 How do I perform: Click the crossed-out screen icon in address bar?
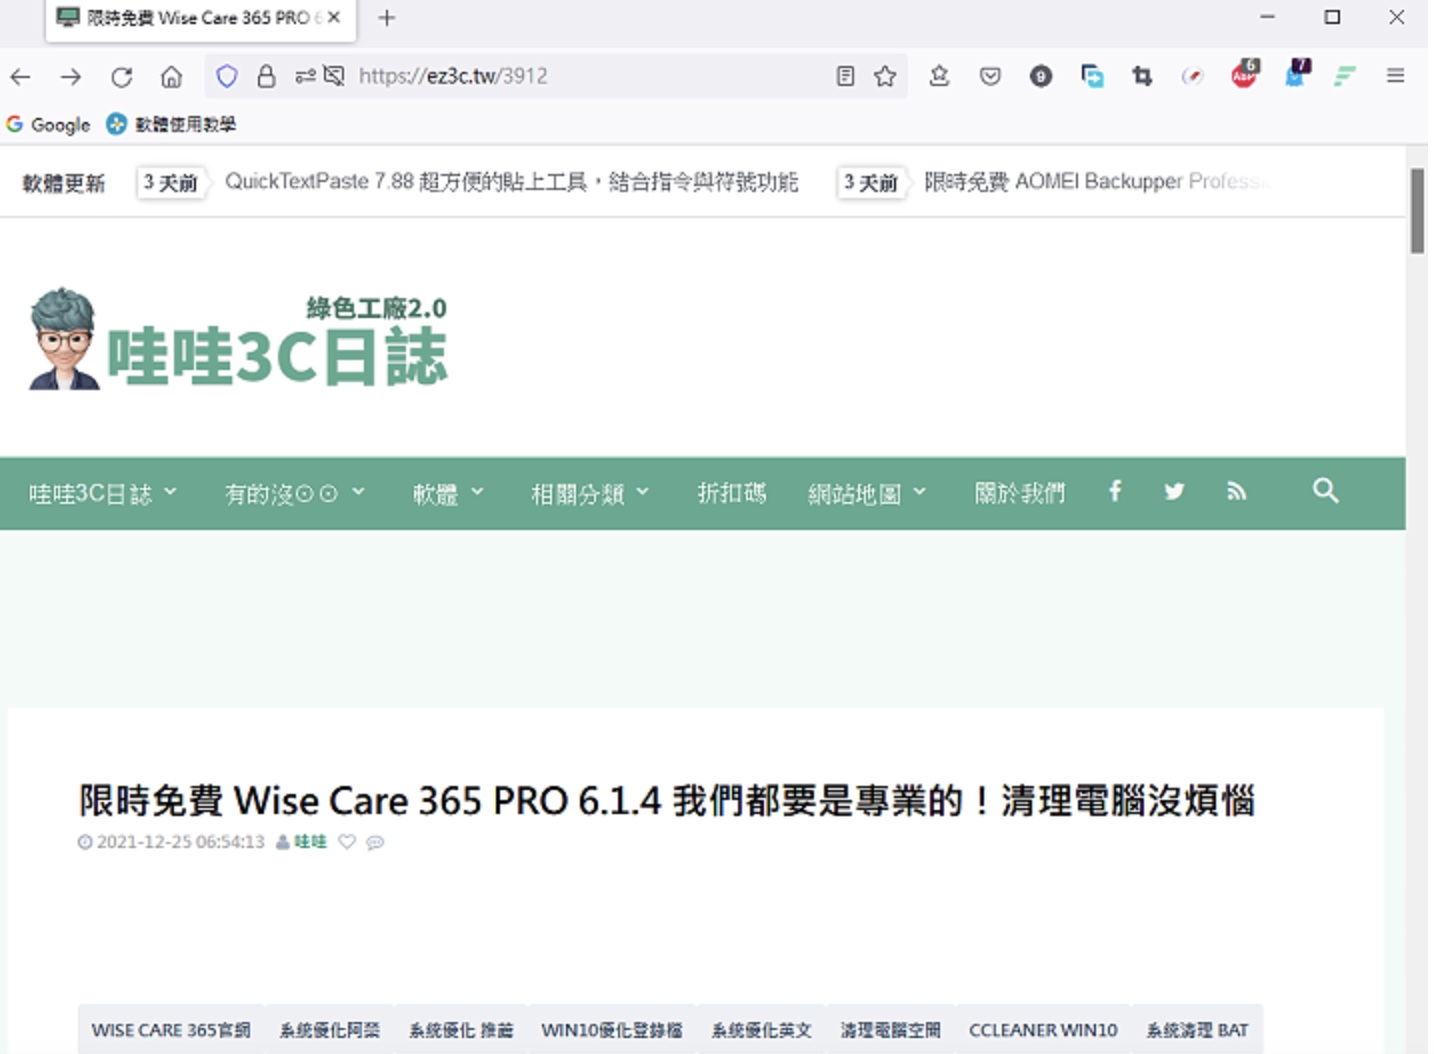click(x=334, y=76)
